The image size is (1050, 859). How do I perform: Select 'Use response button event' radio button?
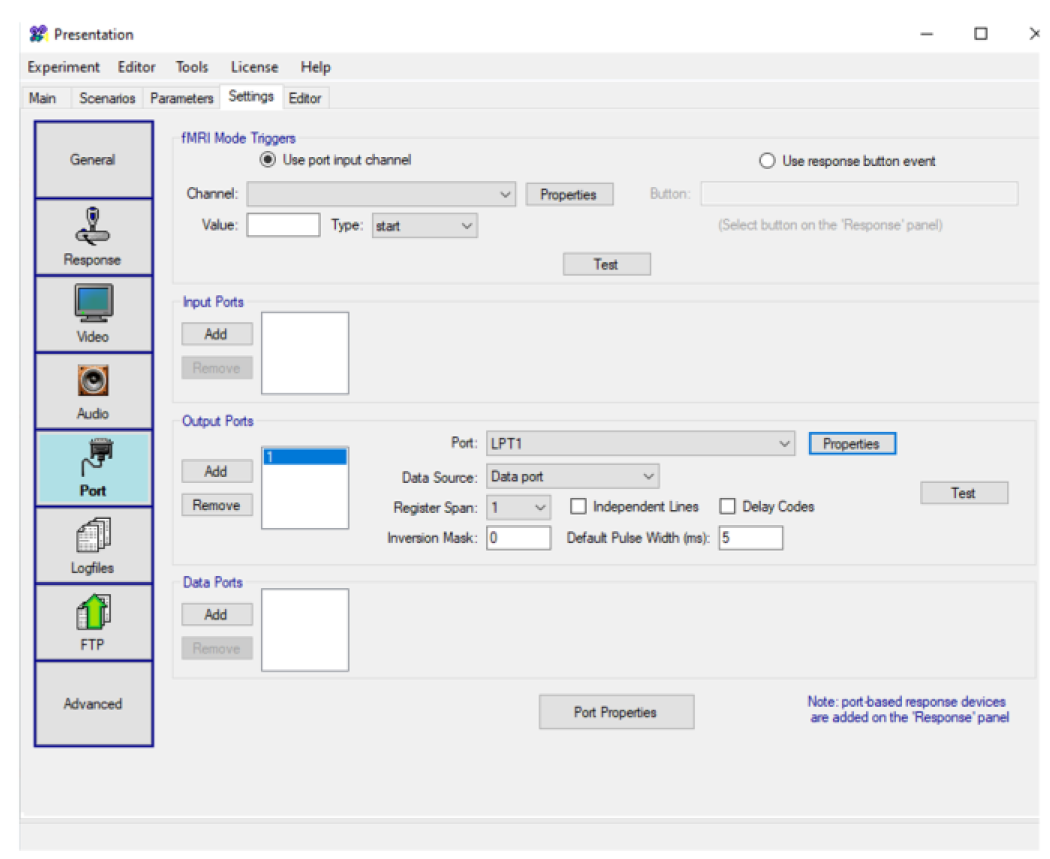(x=767, y=161)
